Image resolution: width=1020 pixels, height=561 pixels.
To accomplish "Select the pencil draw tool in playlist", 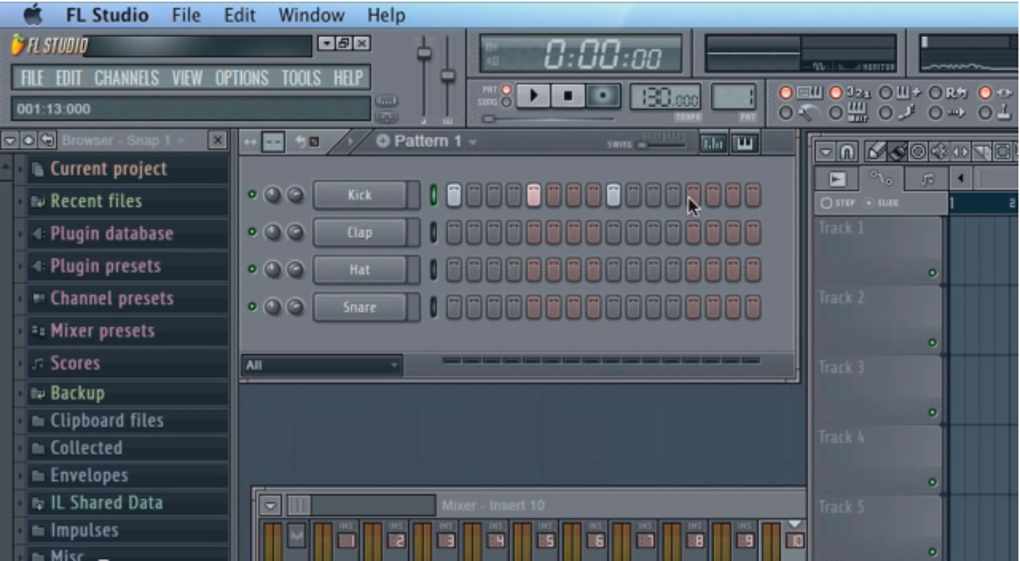I will tap(875, 152).
